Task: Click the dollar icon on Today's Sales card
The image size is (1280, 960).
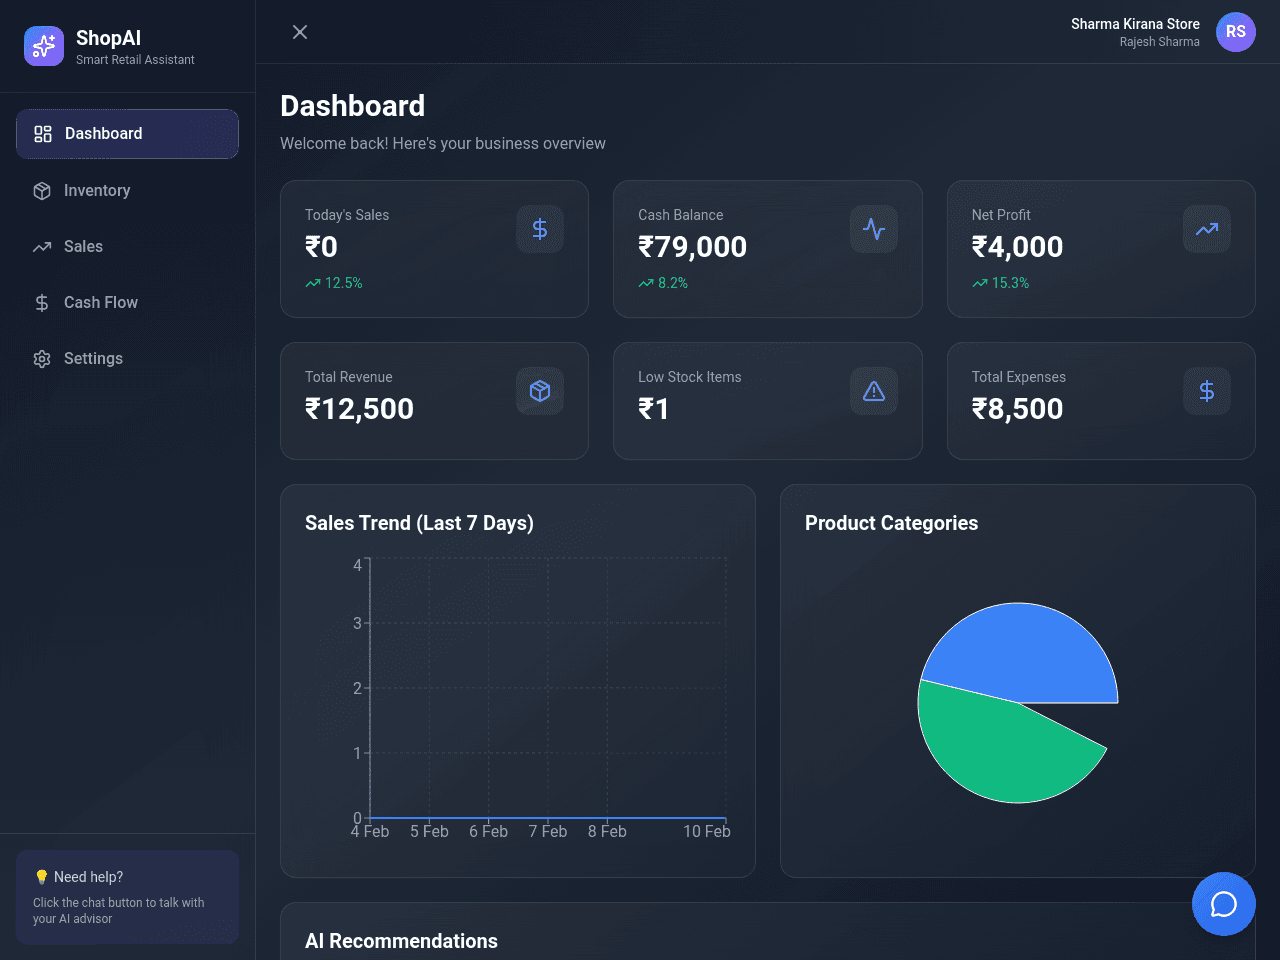Action: point(540,229)
